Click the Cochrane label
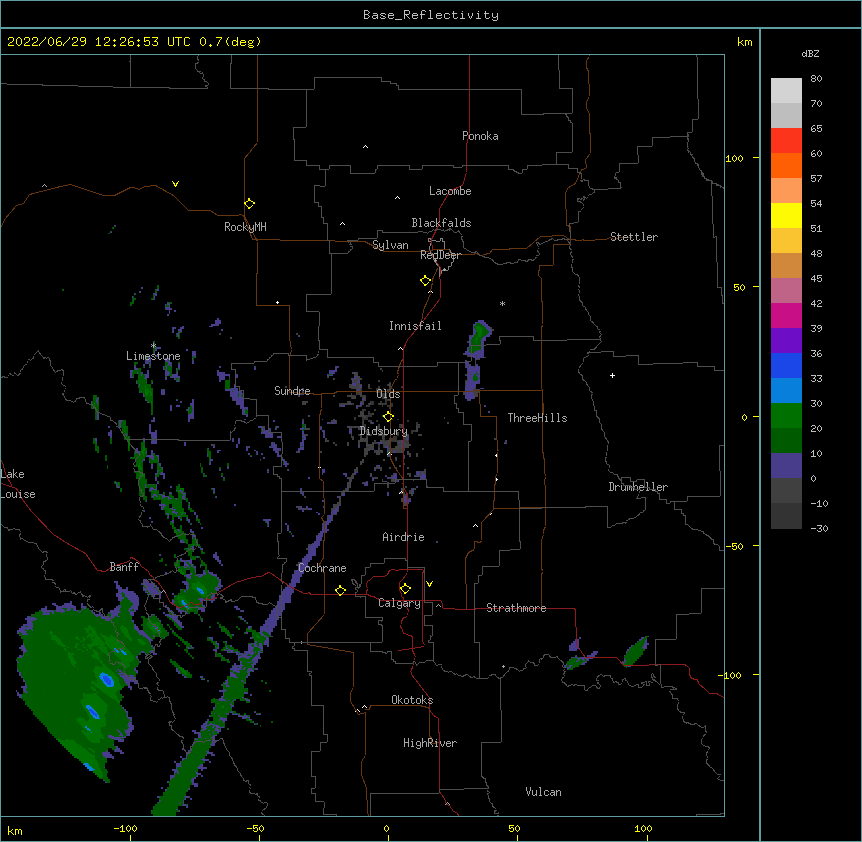Screen dimensions: 862x842 (x=322, y=568)
